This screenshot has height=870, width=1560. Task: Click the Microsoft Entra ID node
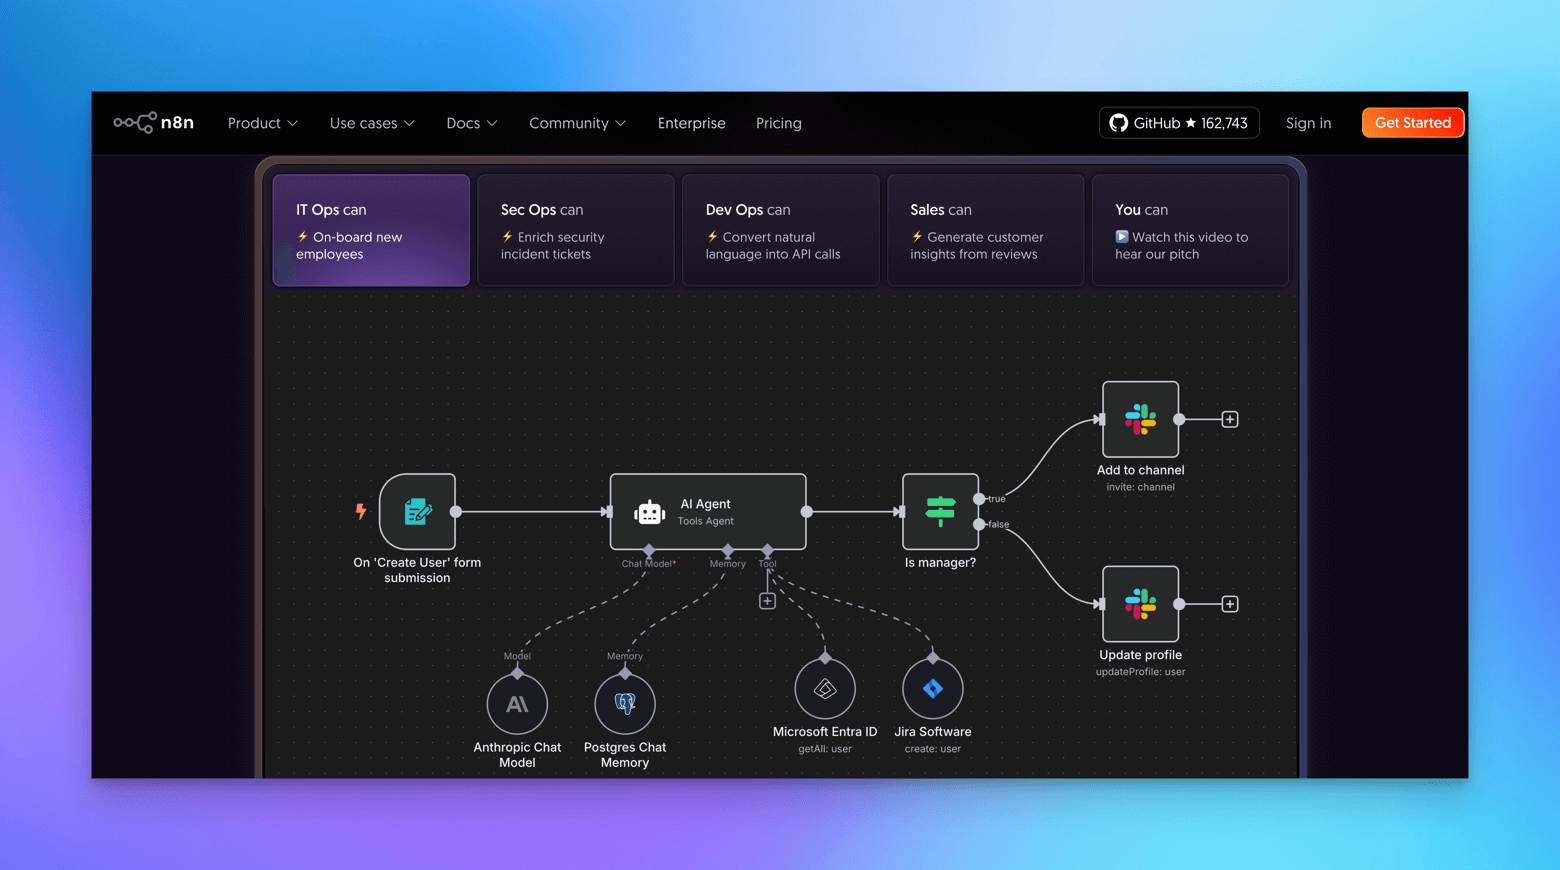[x=825, y=689]
